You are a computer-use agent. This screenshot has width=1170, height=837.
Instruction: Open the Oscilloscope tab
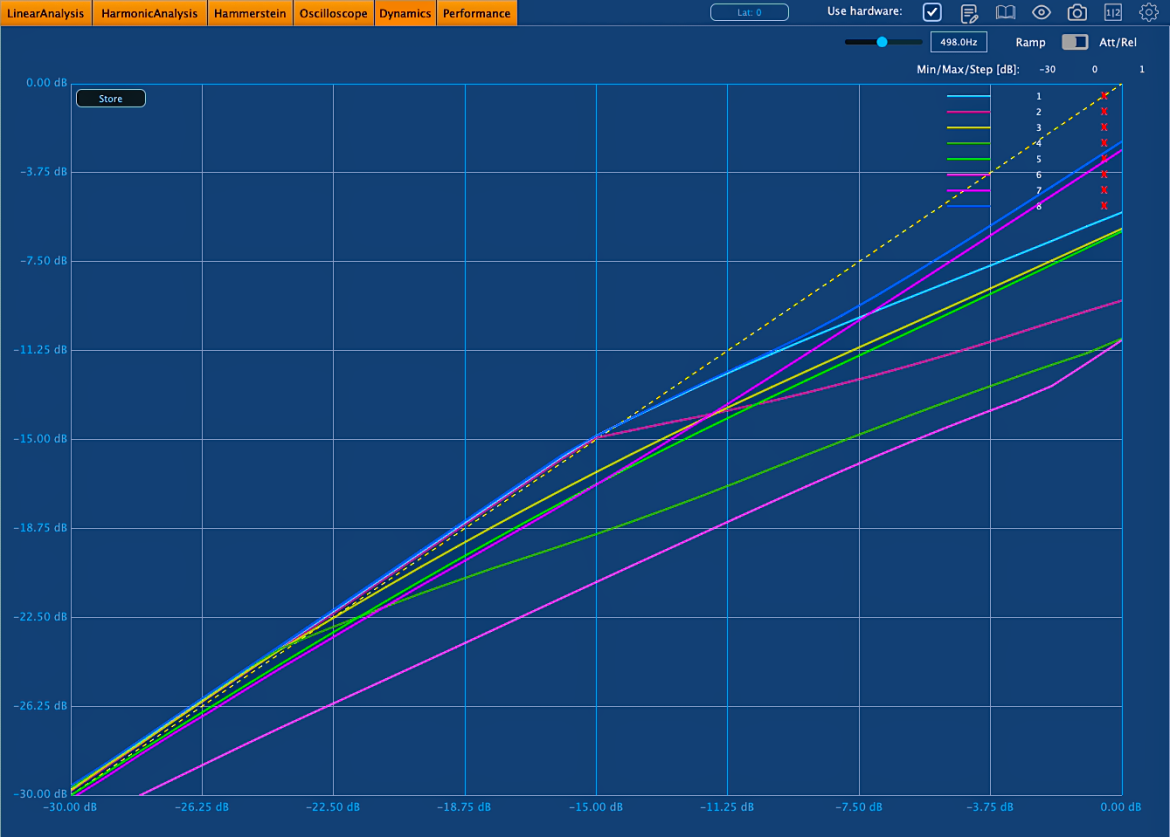tap(334, 13)
